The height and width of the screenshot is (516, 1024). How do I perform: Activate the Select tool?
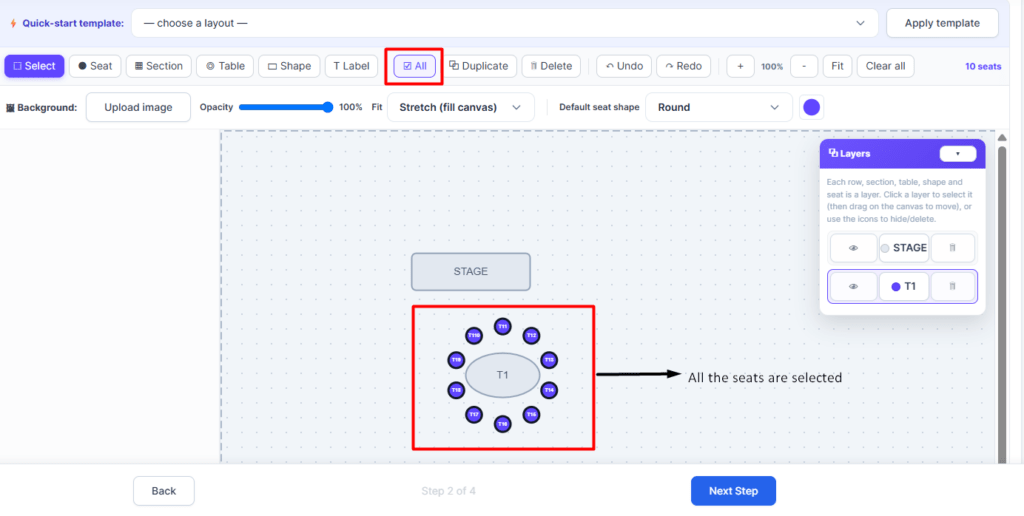(34, 66)
